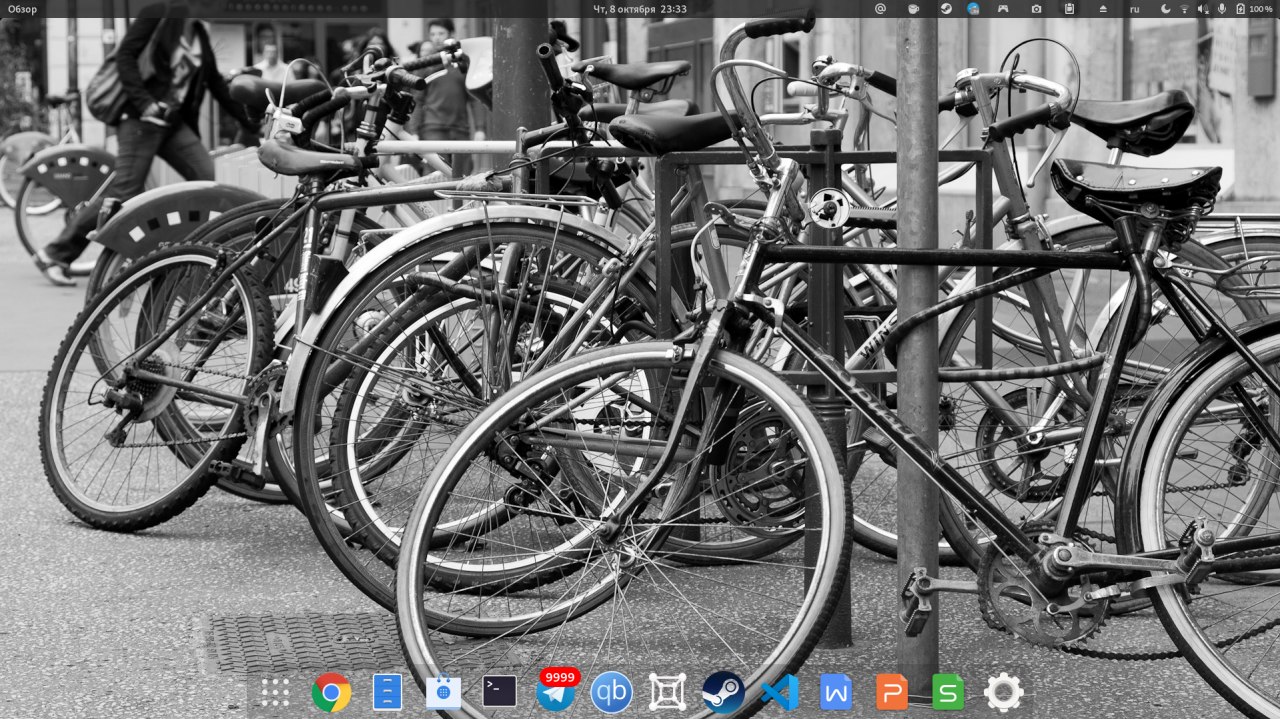Open the Steam tray icon in top bar
Viewport: 1280px width, 719px height.
click(945, 9)
